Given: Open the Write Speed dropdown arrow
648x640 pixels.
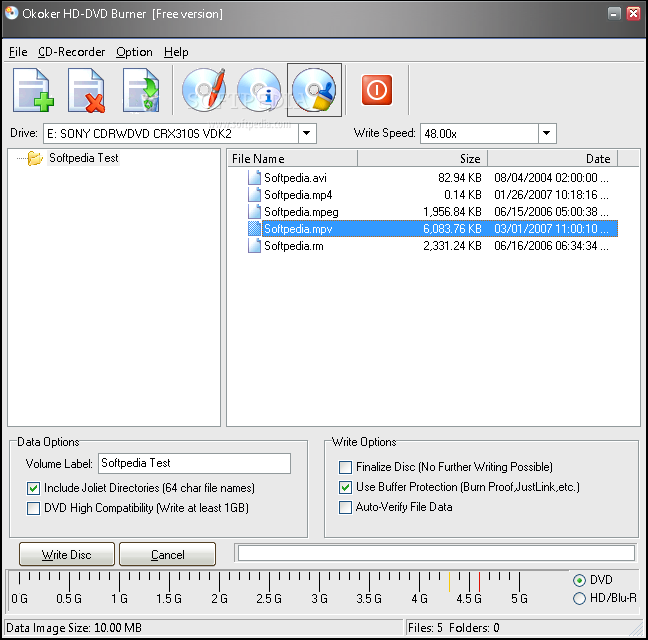Looking at the screenshot, I should click(x=547, y=133).
